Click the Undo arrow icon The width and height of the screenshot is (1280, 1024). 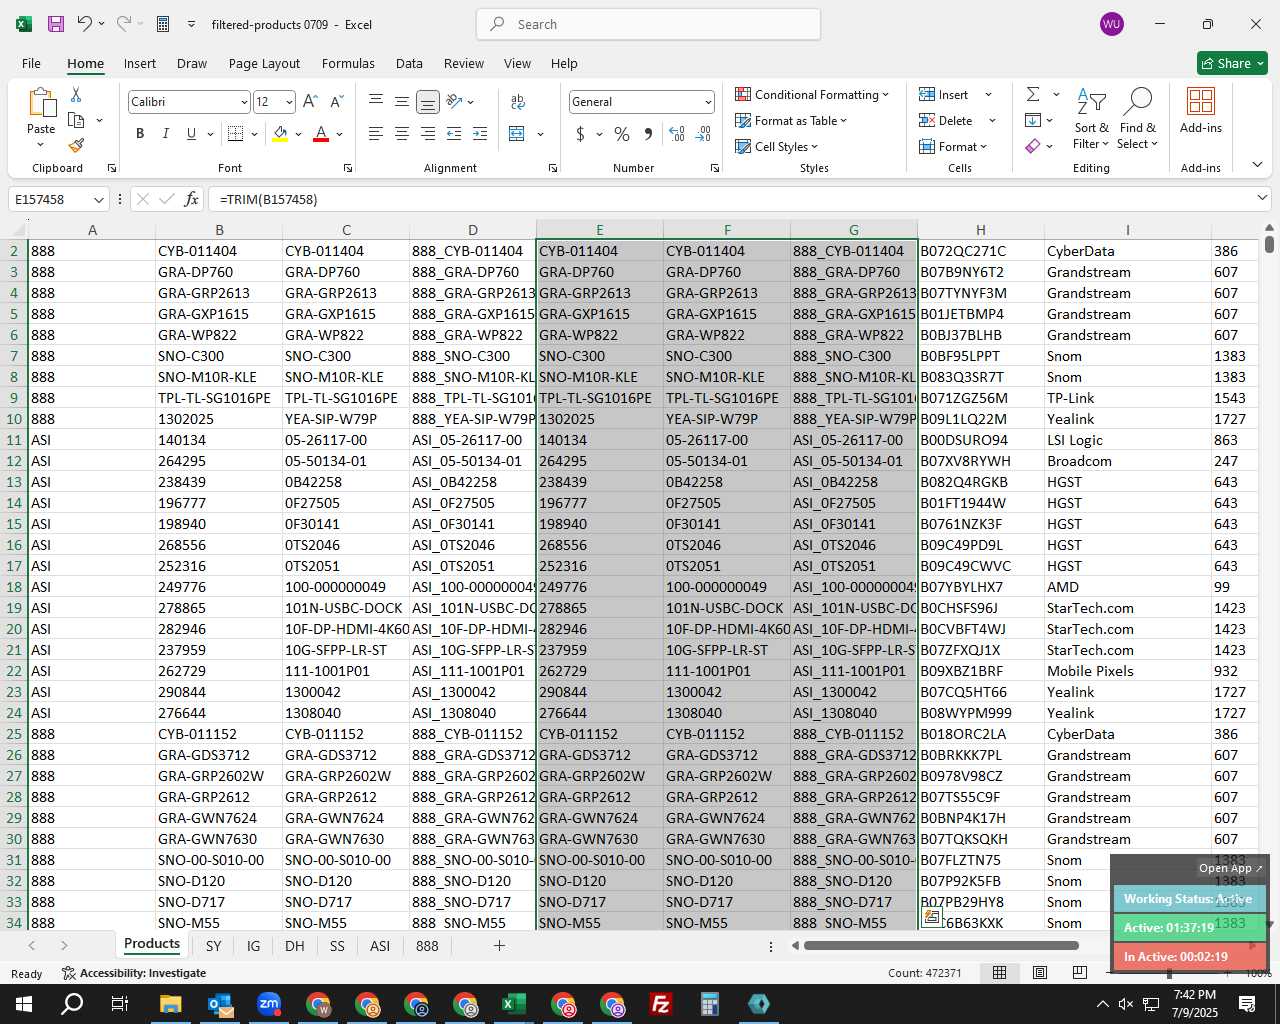click(x=85, y=24)
